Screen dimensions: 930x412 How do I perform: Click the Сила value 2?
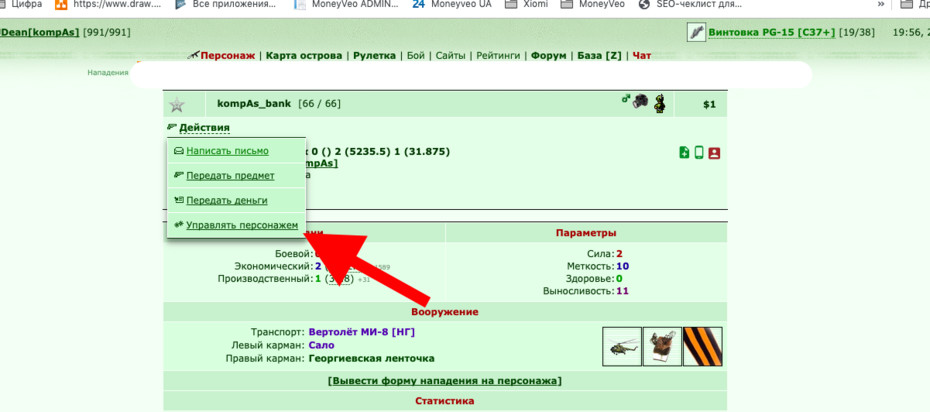click(619, 254)
